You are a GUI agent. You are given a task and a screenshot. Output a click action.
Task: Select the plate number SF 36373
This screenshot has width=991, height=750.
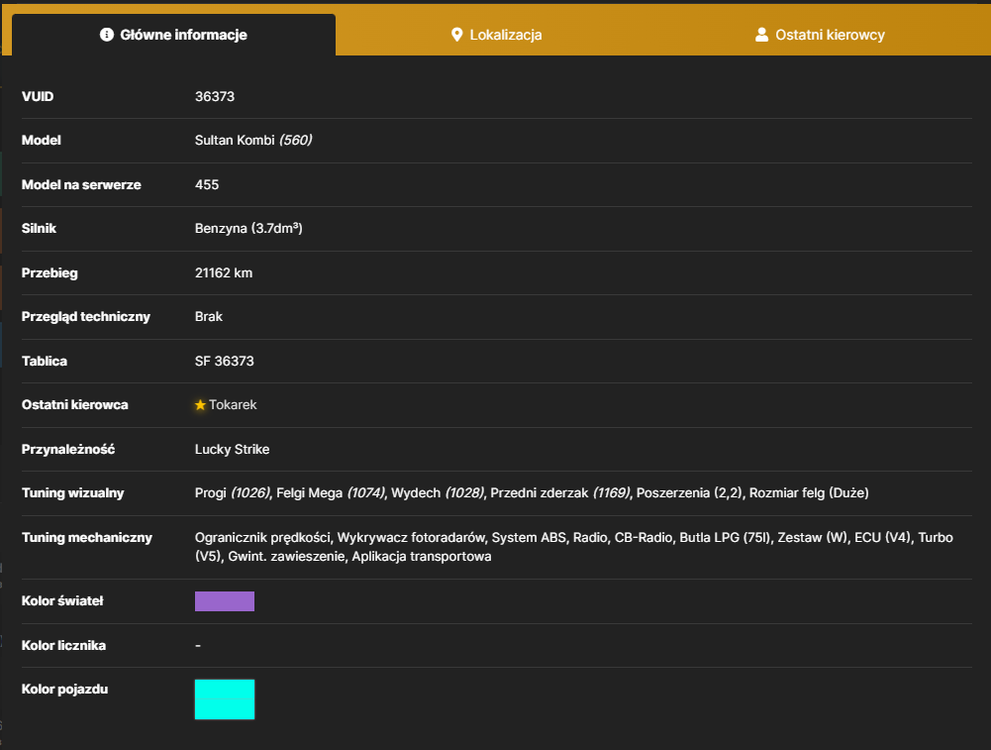point(224,361)
